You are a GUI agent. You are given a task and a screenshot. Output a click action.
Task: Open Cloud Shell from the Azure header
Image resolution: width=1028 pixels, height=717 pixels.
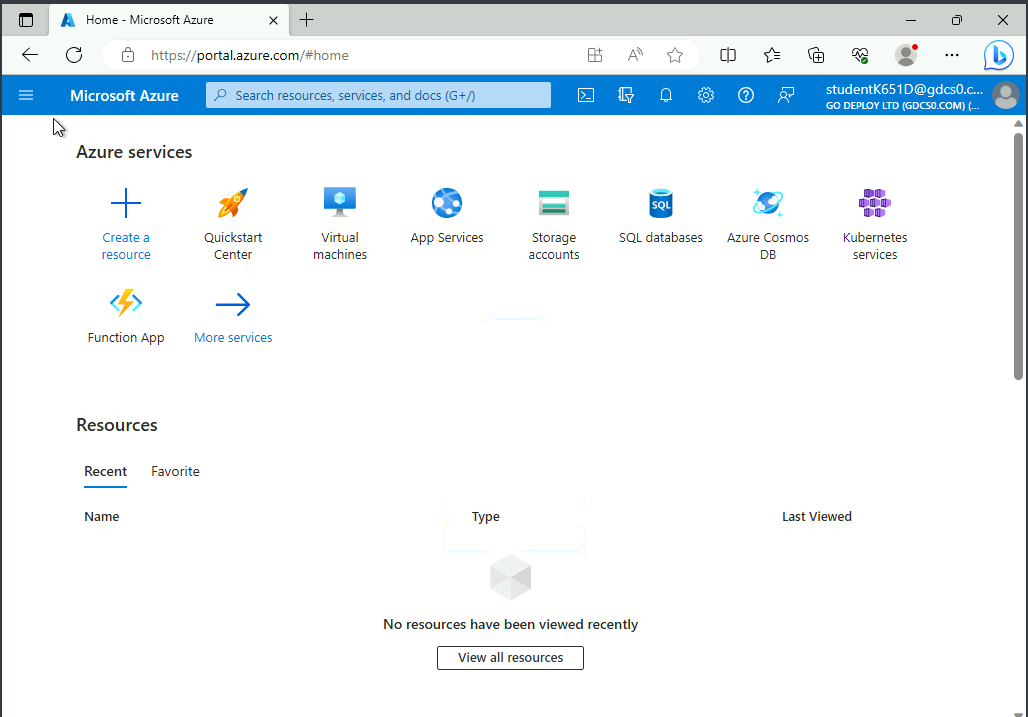586,95
